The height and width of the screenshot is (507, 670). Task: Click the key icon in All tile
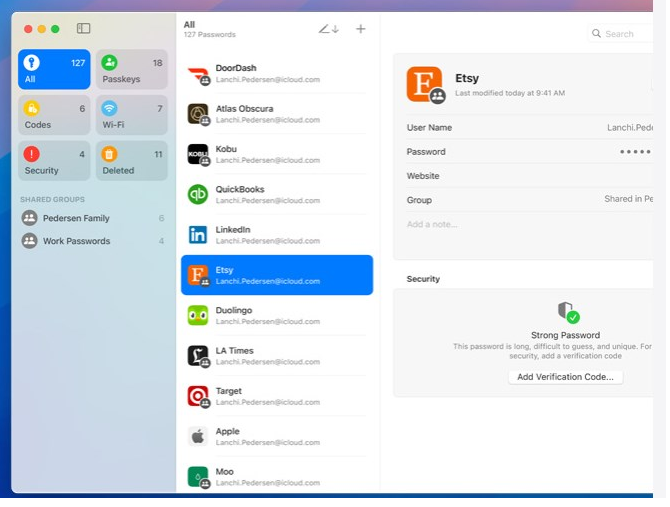[x=31, y=62]
